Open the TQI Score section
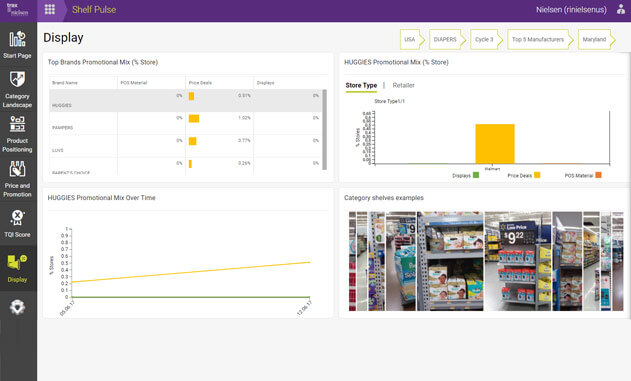The width and height of the screenshot is (631, 381). tap(17, 223)
